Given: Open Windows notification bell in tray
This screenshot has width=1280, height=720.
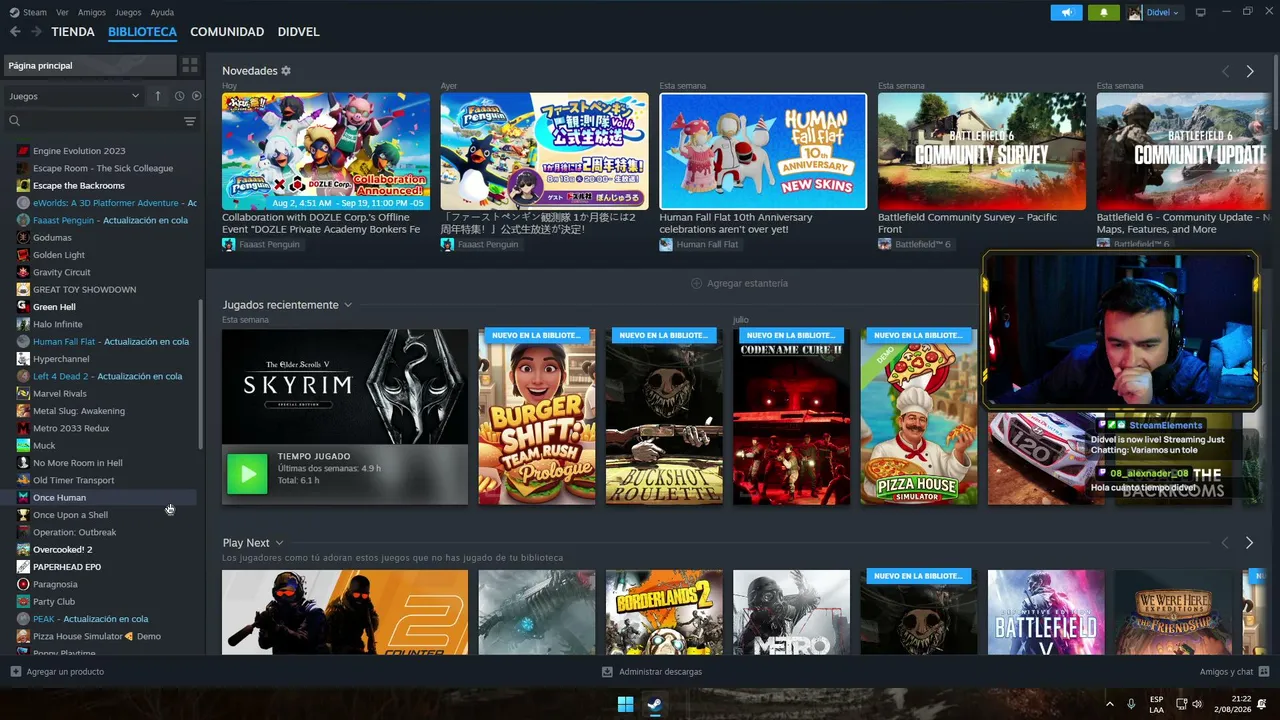Looking at the screenshot, I should point(1263,704).
